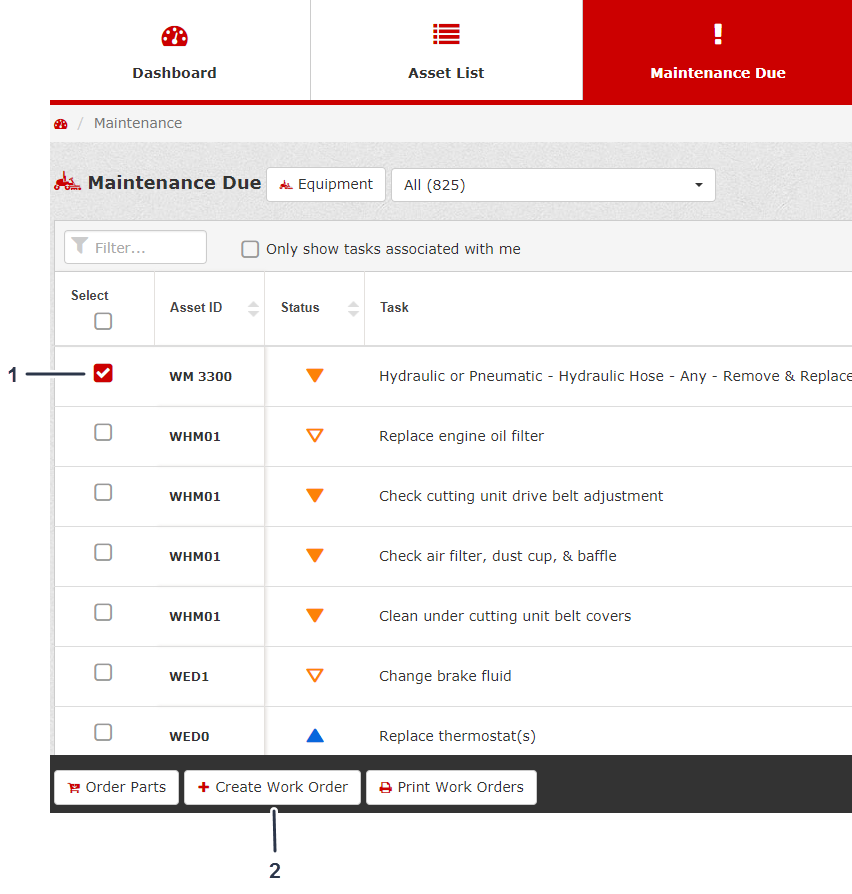Click outlined orange triangle for Change brake fluid
This screenshot has width=852, height=894.
(x=315, y=676)
